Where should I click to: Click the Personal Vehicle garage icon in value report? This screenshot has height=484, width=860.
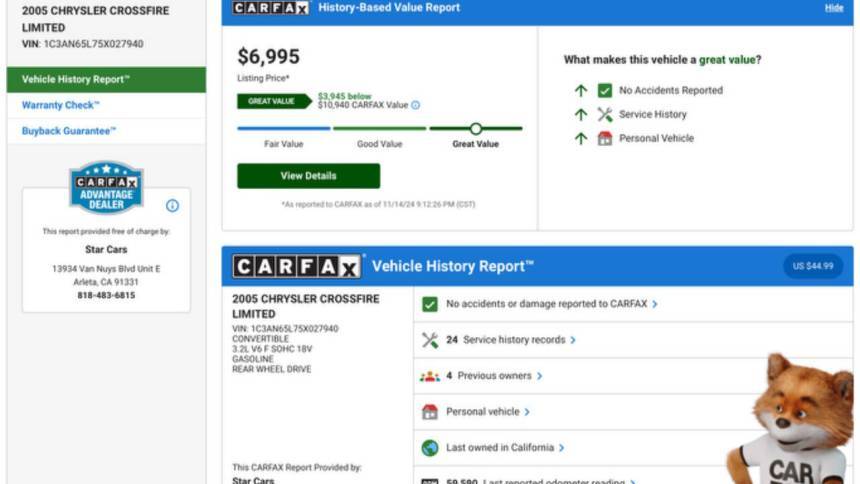[x=604, y=138]
